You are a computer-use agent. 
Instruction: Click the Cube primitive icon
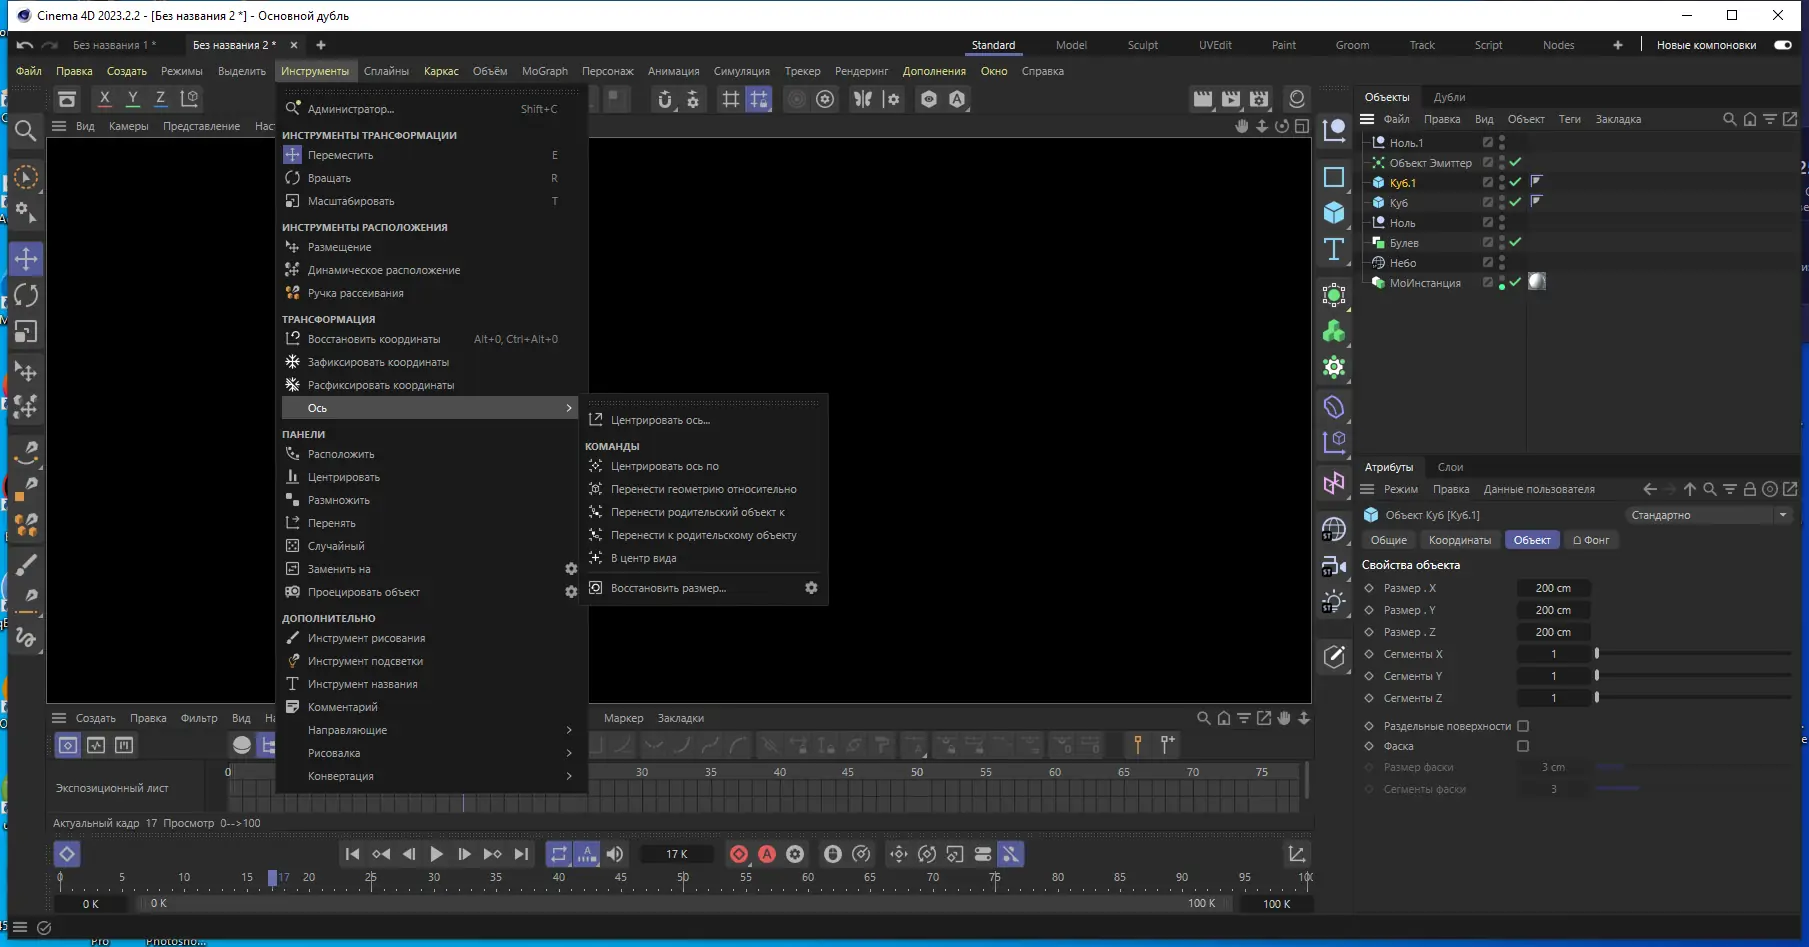coord(1334,213)
